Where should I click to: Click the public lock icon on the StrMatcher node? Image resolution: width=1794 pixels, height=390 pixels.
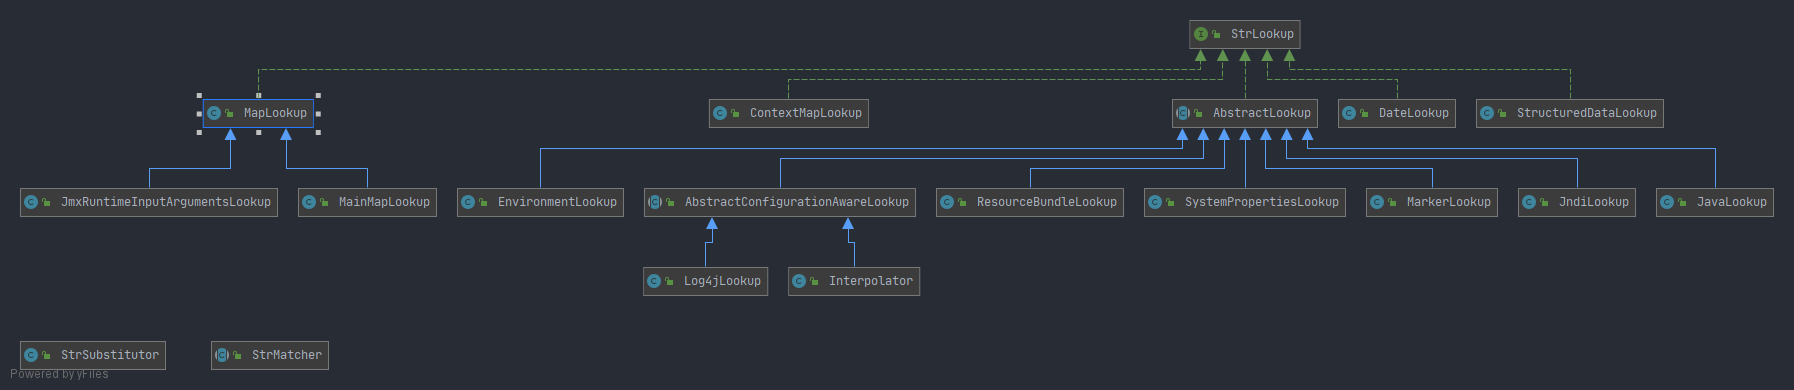click(x=237, y=355)
